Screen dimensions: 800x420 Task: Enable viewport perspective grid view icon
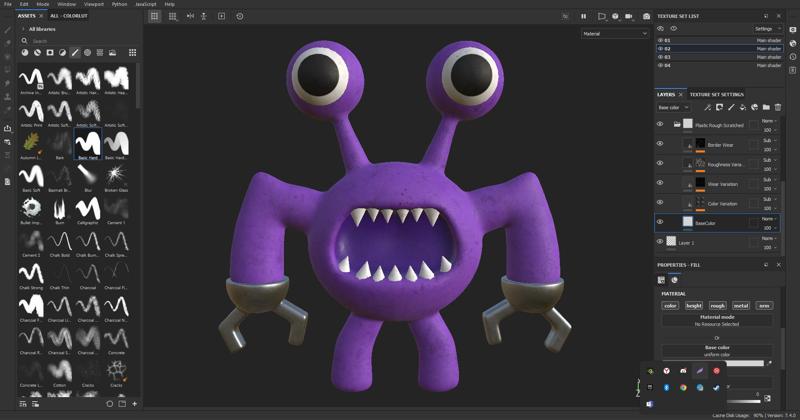click(x=155, y=16)
